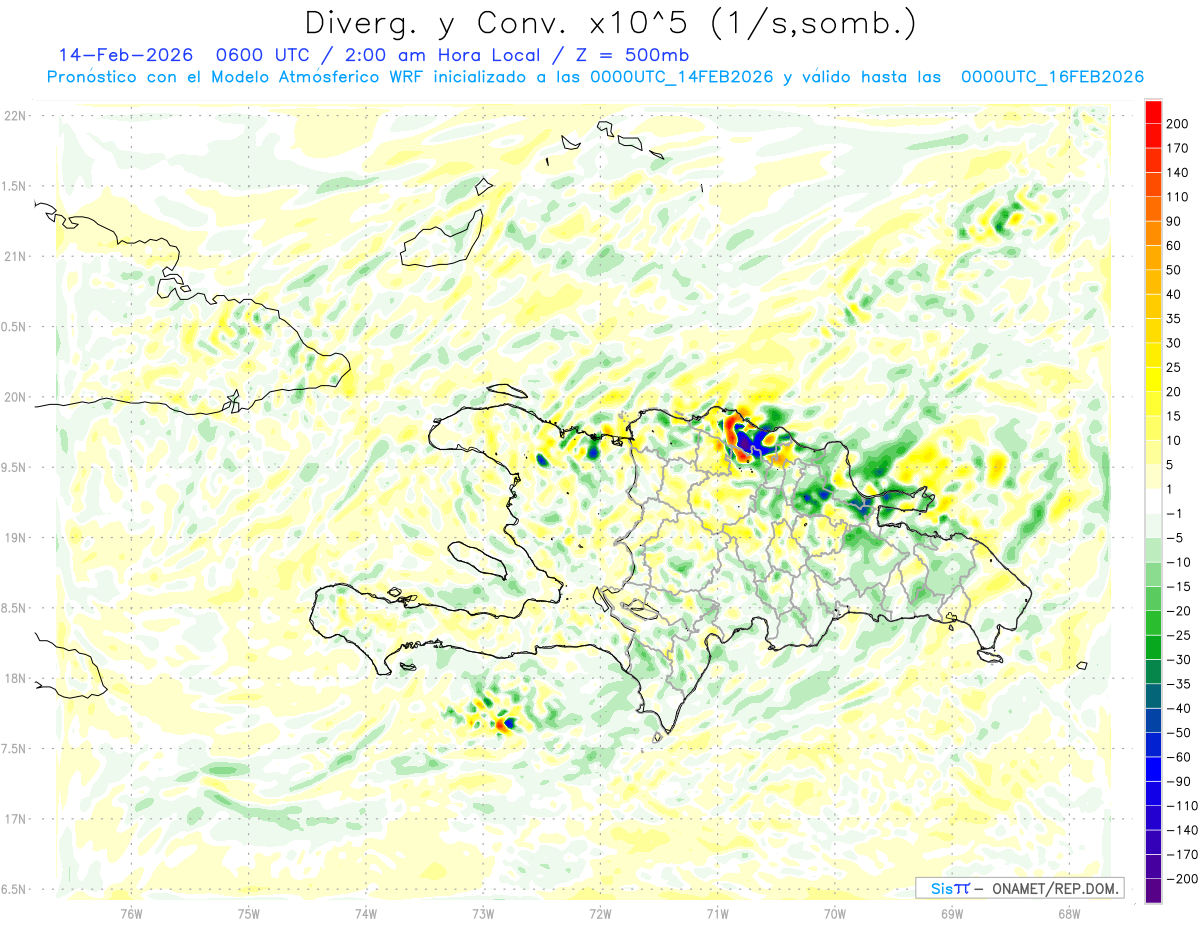Click the 72W longitude label
Viewport: 1200px width, 927px height.
pos(600,912)
